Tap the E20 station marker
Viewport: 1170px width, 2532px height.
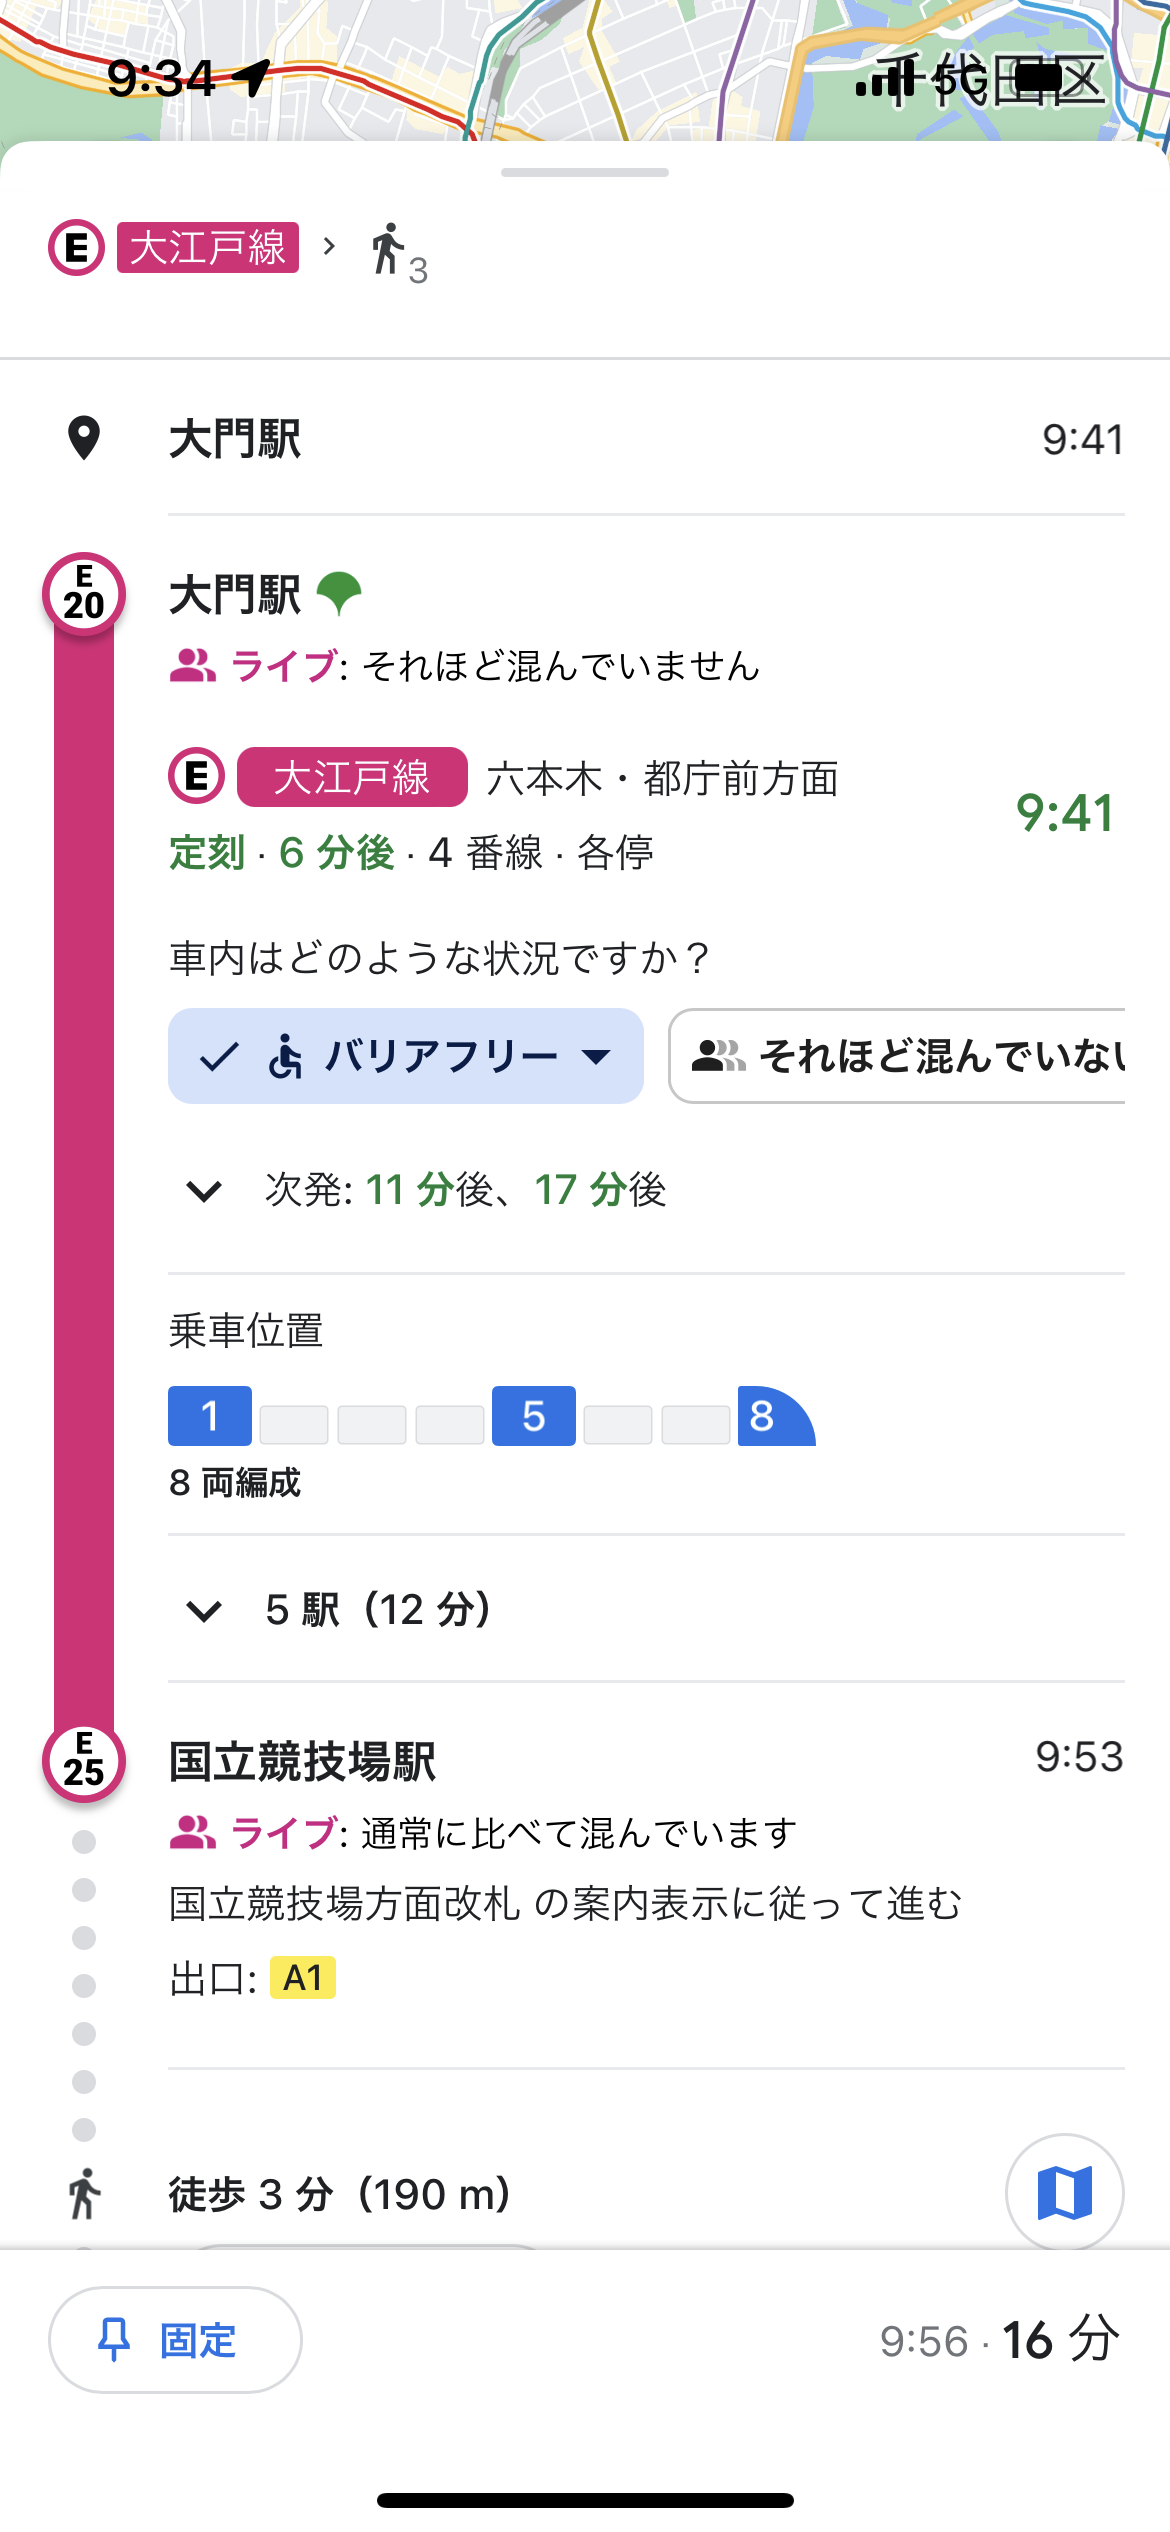point(84,594)
